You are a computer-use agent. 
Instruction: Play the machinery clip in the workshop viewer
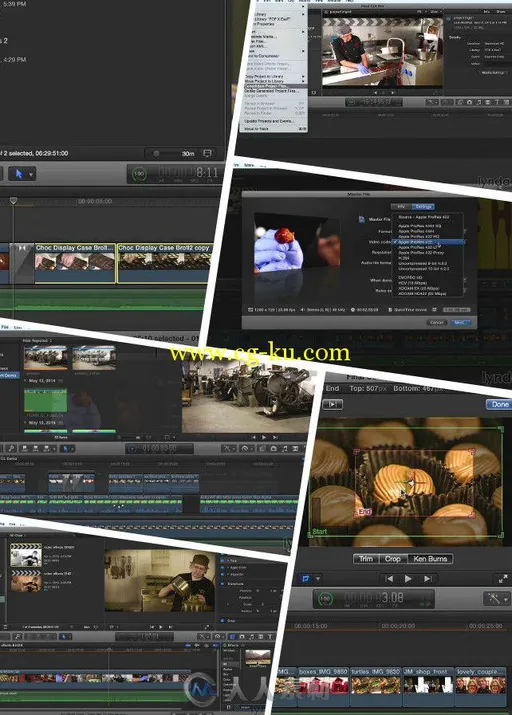[x=264, y=437]
